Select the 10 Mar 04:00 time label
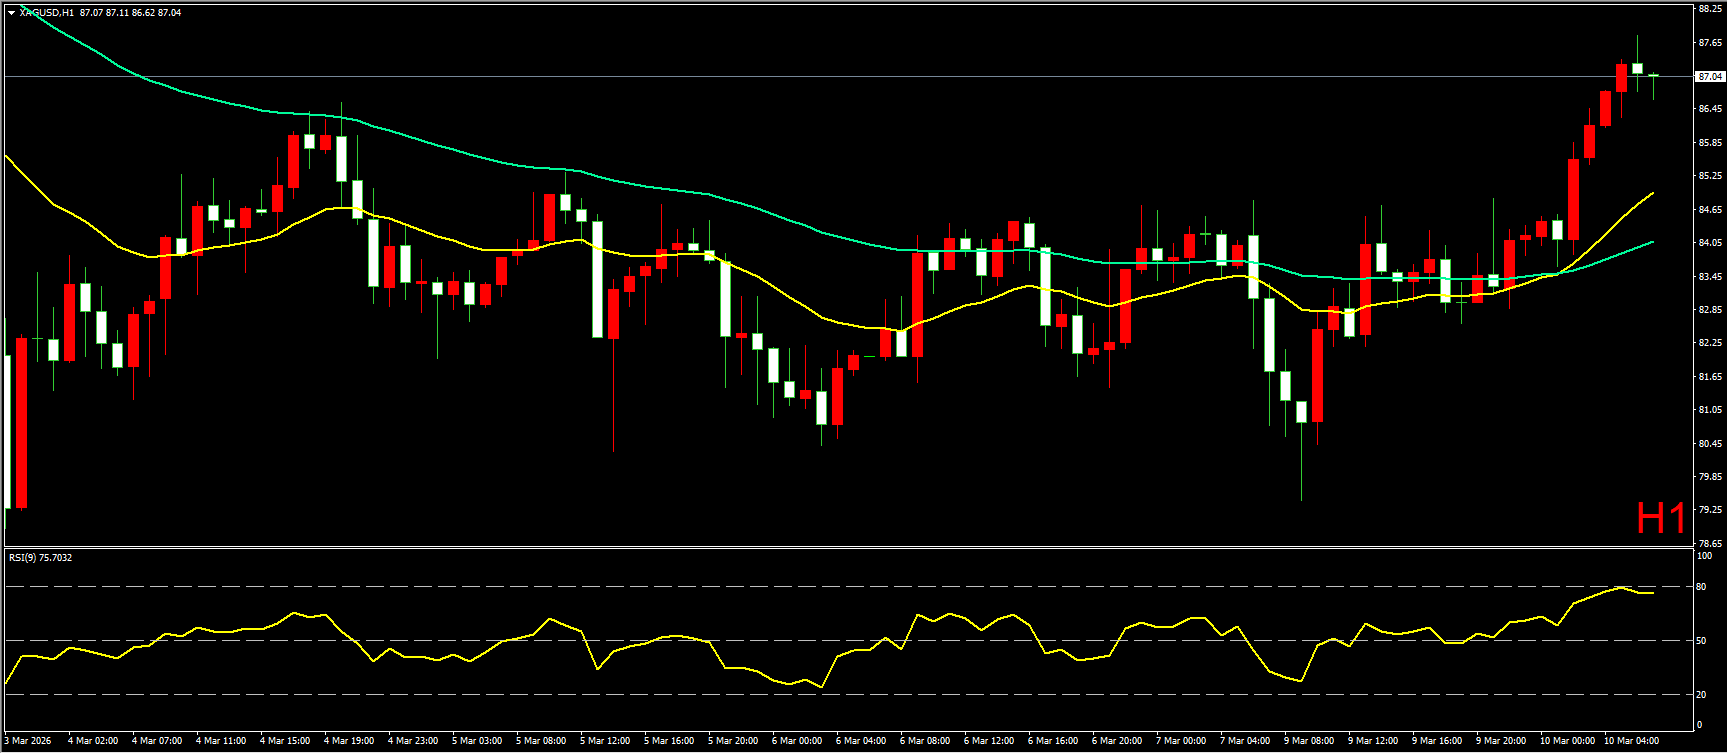Image resolution: width=1727 pixels, height=754 pixels. (x=1631, y=741)
